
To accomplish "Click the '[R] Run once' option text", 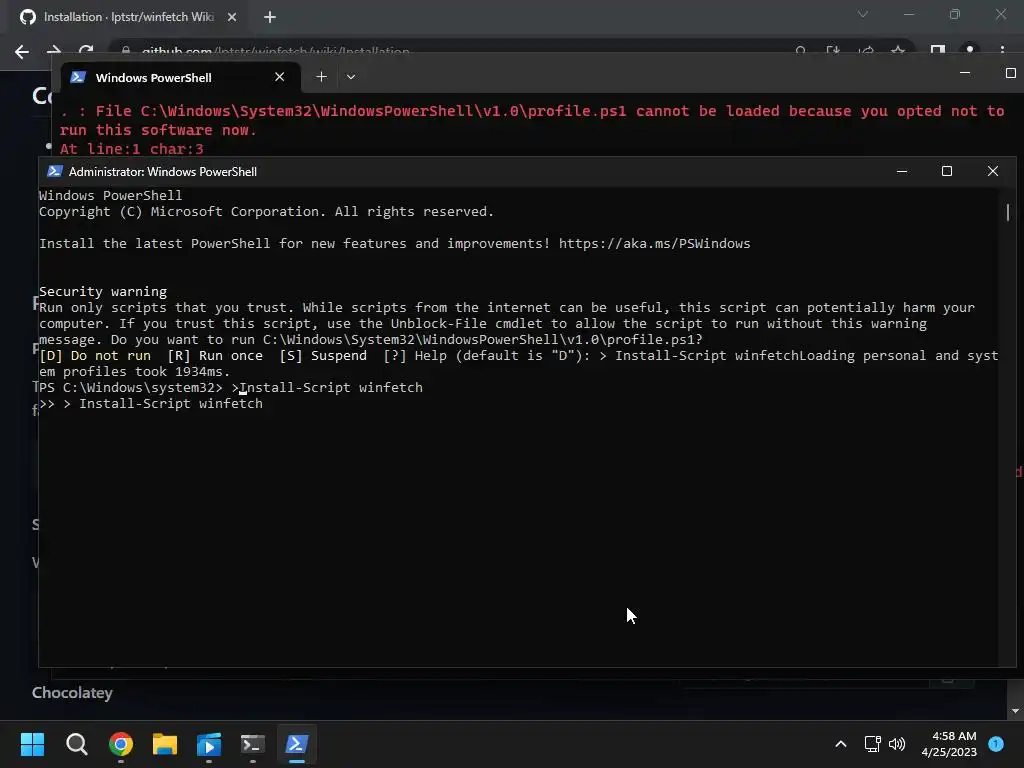I will click(215, 356).
